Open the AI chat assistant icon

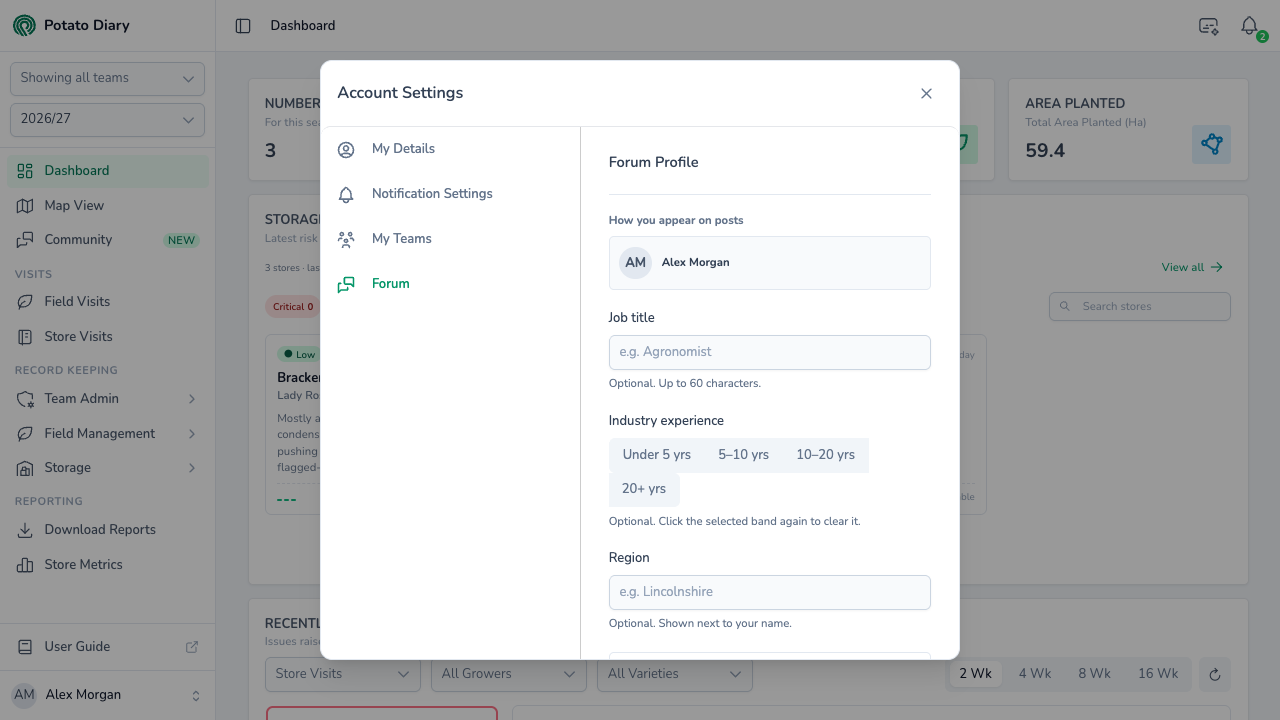[1209, 26]
